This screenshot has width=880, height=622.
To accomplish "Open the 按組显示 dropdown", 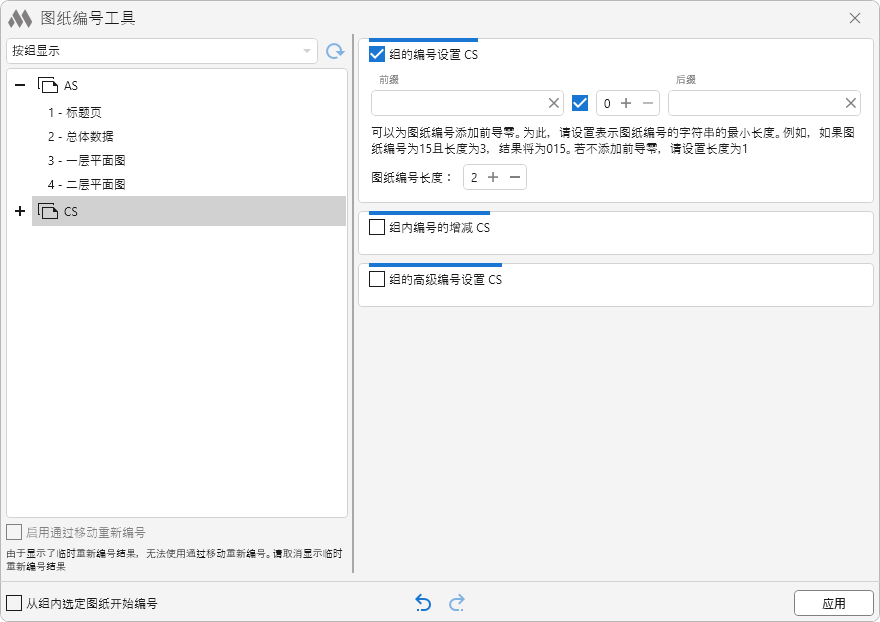I will 161,51.
